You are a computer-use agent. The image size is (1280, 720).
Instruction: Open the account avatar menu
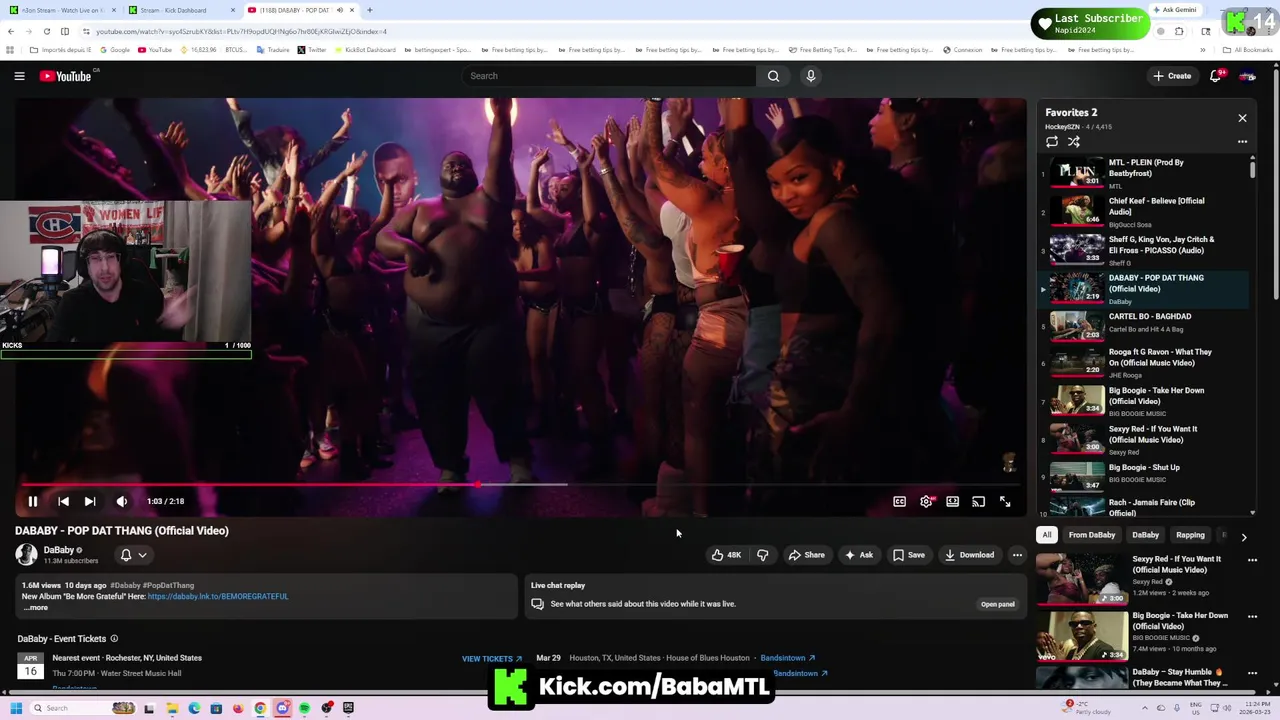1247,76
